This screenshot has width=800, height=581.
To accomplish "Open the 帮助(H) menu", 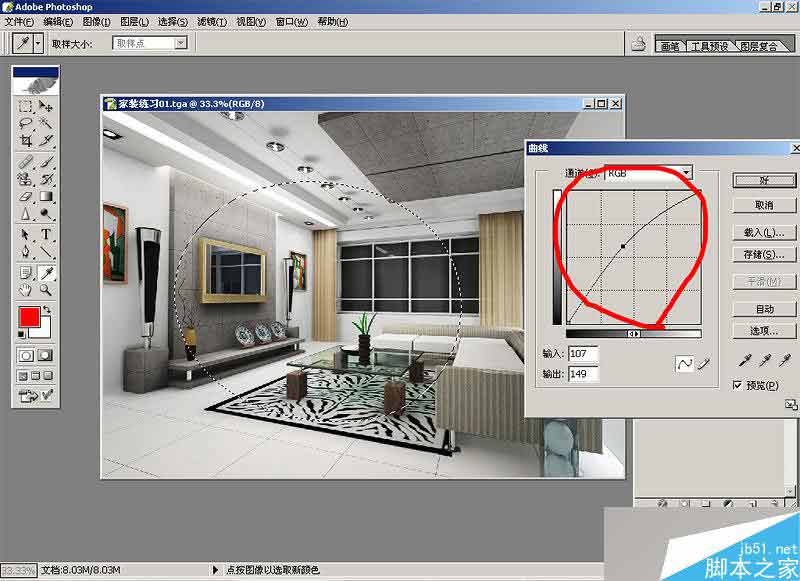I will 333,22.
